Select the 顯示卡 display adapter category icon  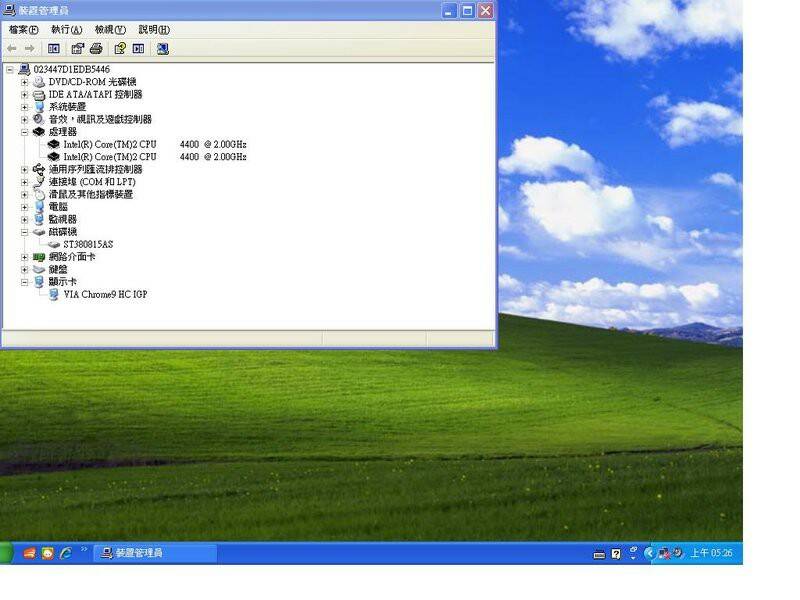39,282
